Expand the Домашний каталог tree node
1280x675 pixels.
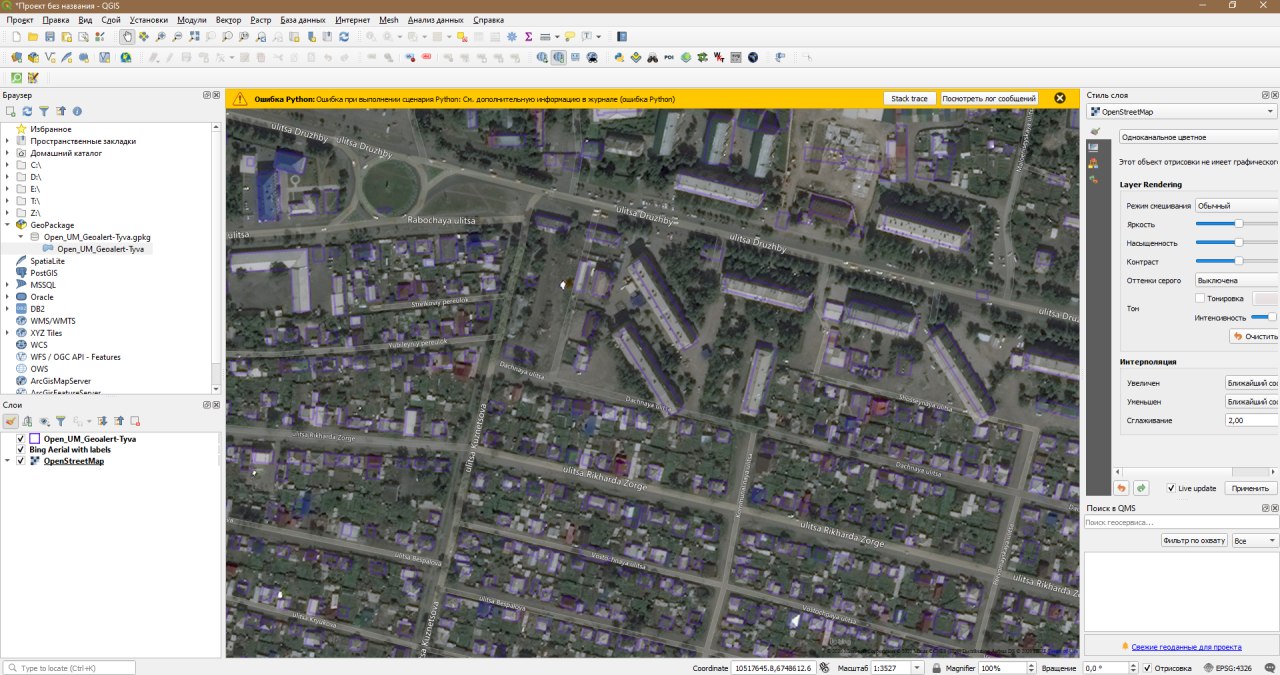pos(8,153)
